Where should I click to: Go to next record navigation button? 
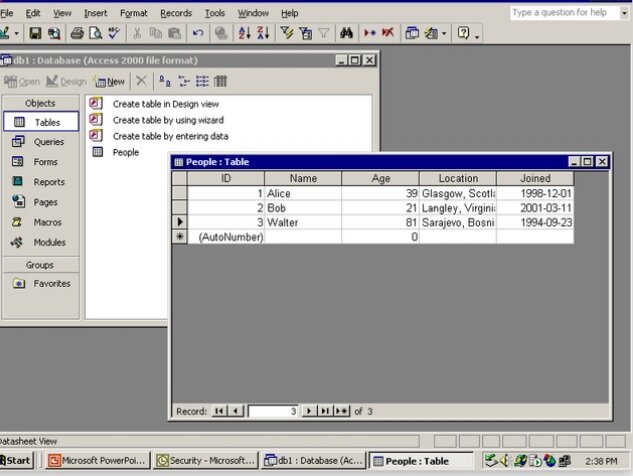(x=309, y=411)
